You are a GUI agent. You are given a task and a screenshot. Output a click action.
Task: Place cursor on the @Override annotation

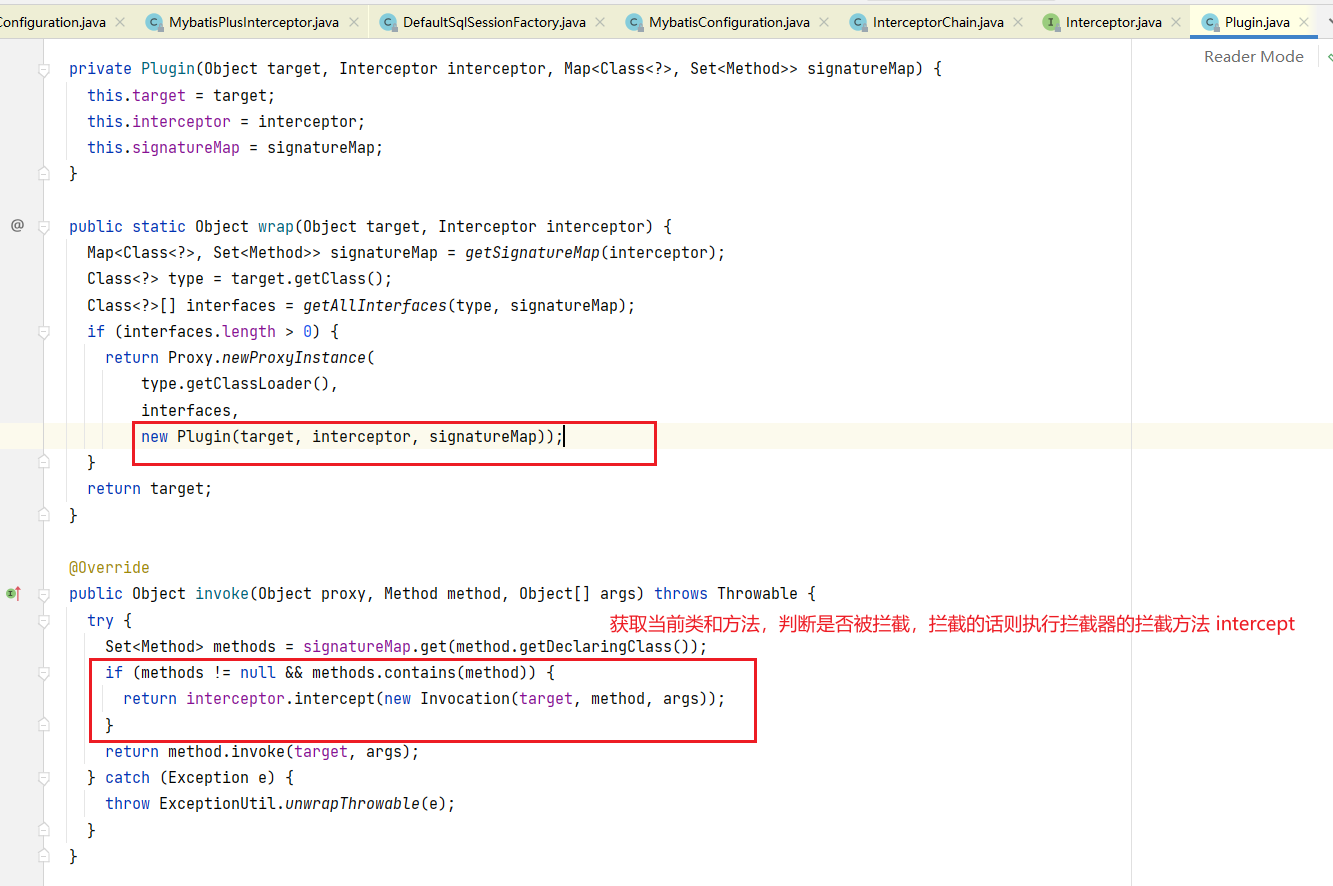109,568
